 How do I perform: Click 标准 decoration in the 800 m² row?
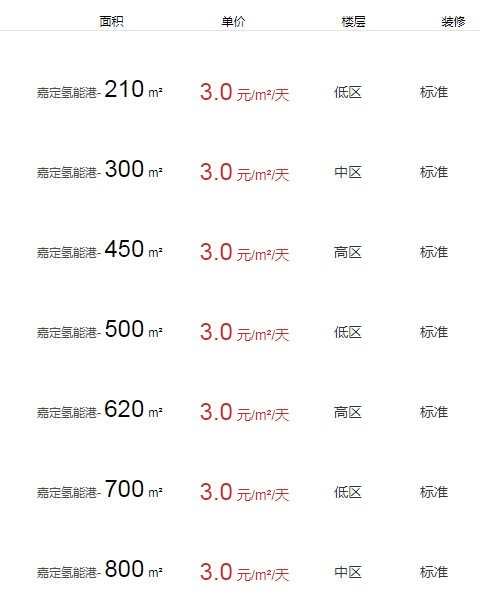pyautogui.click(x=434, y=572)
